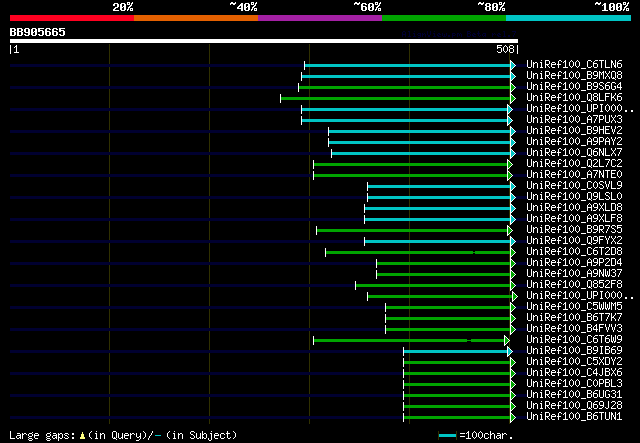The height and width of the screenshot is (443, 640).
Task: Click the UniRef100_Q852F8 label
Action: pos(574,285)
